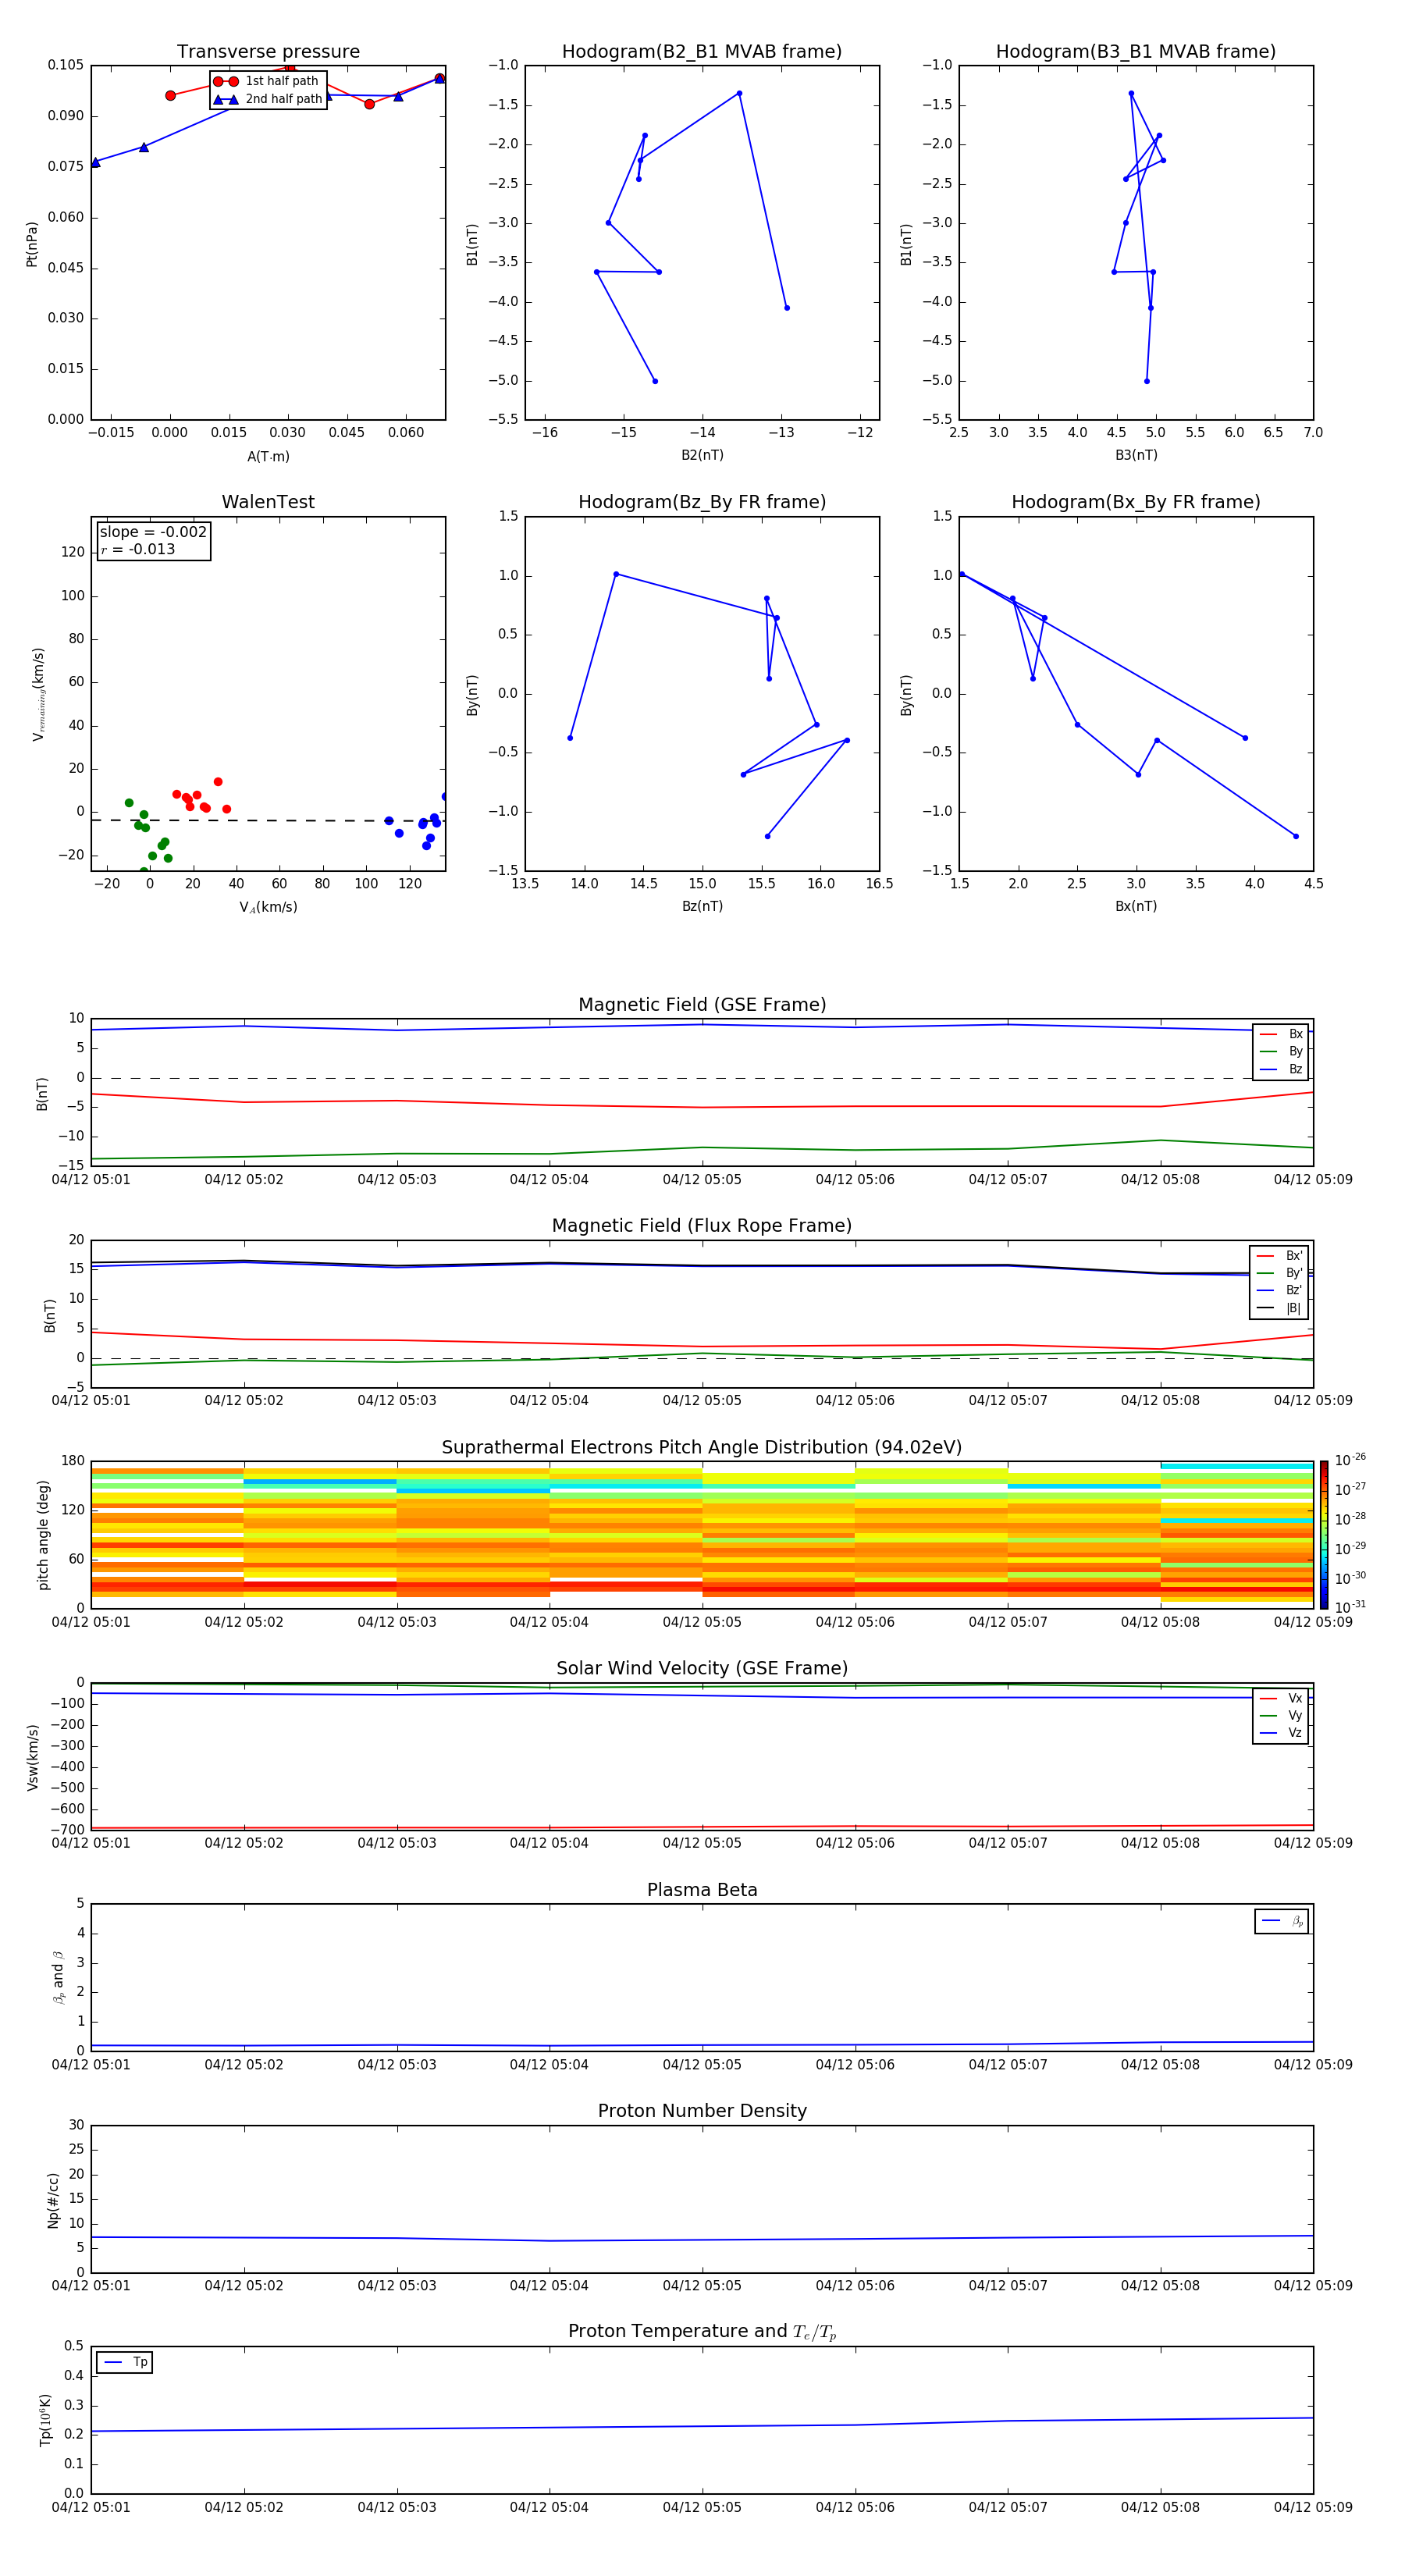The height and width of the screenshot is (2576, 1405).
Task: Click the Proton Temperature and Te/Tp title
Action: pyautogui.click(x=702, y=2332)
